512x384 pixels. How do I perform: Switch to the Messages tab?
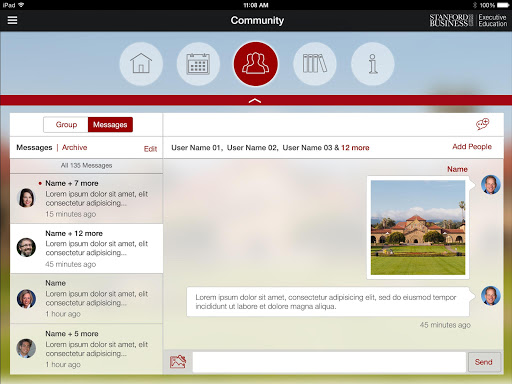(110, 125)
